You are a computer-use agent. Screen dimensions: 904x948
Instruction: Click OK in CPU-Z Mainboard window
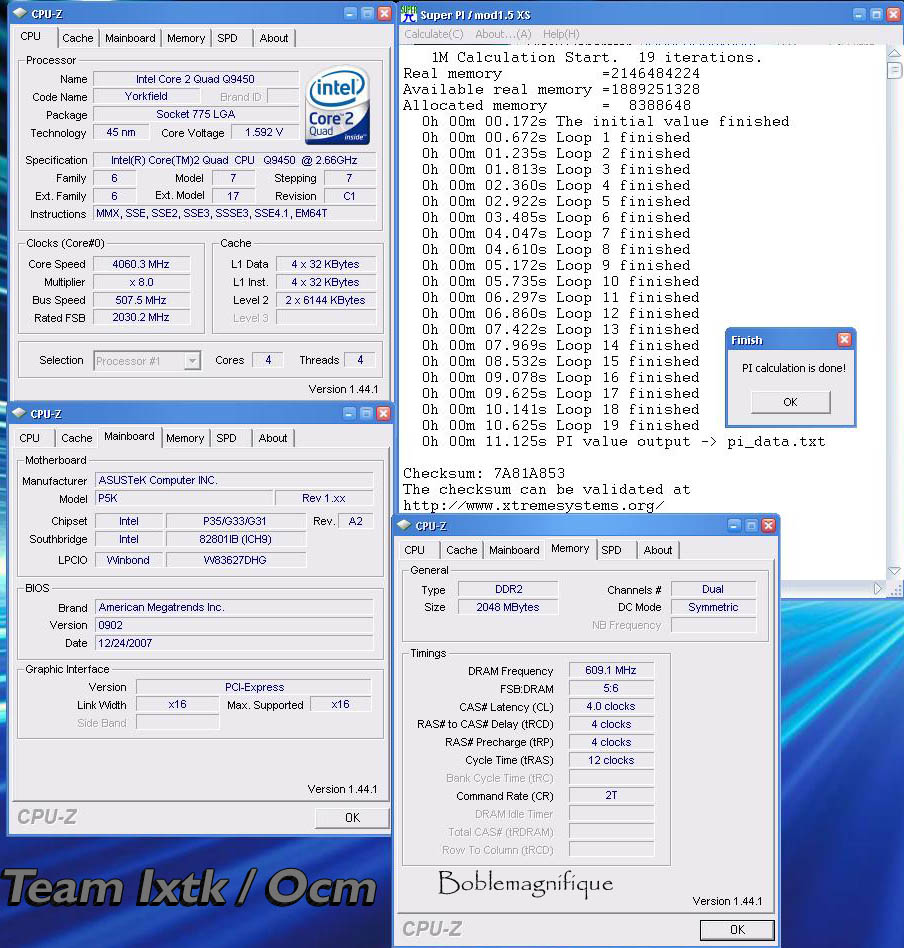coord(352,817)
